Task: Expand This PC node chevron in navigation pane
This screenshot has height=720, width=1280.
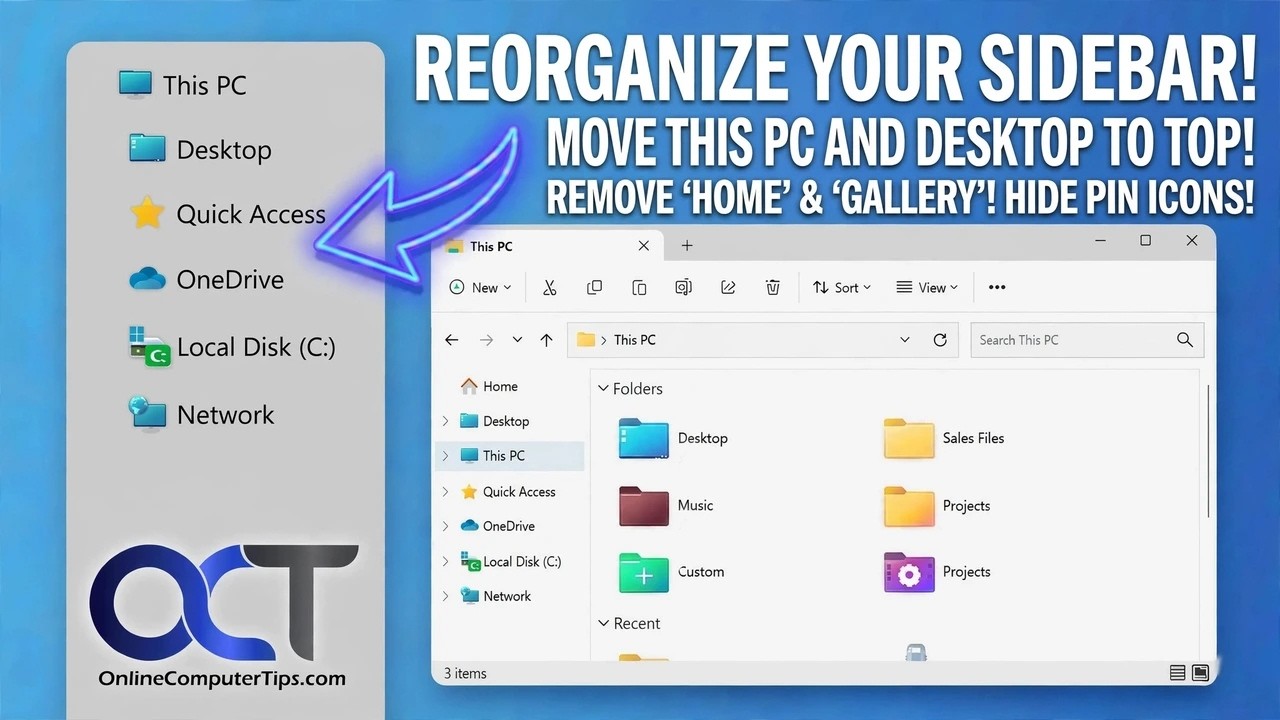Action: (446, 456)
